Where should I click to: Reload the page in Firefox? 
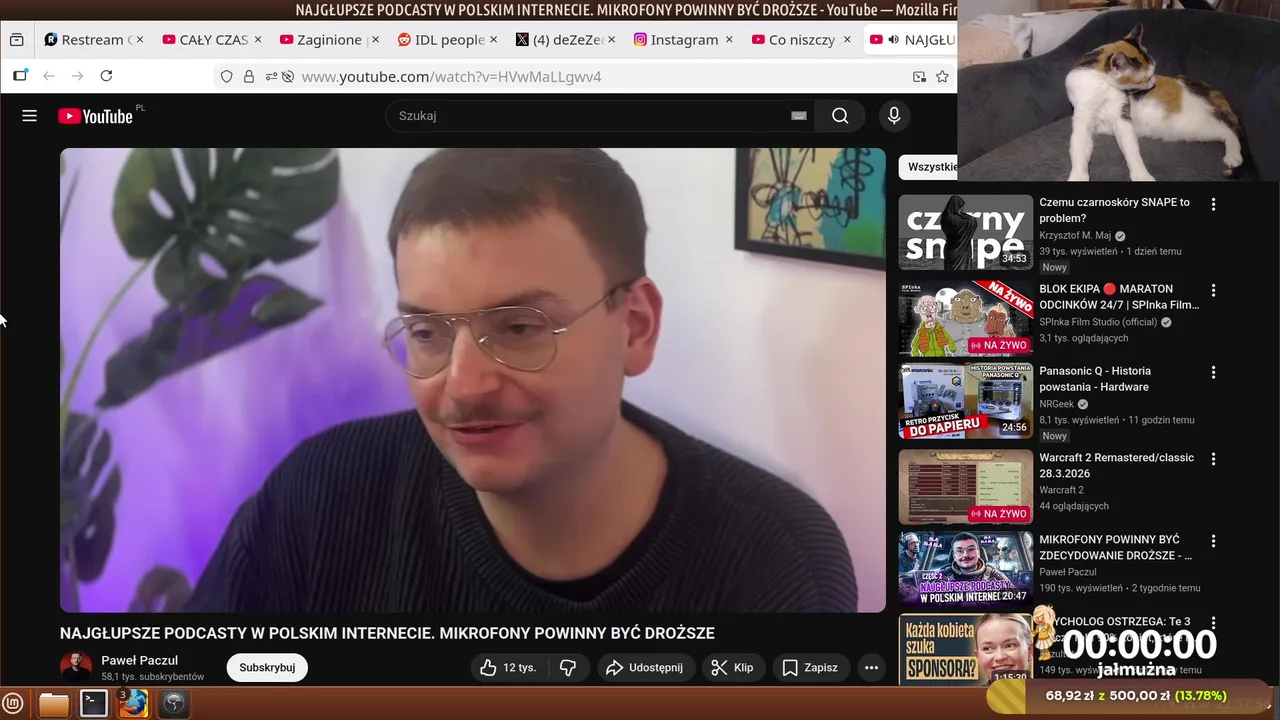(106, 76)
